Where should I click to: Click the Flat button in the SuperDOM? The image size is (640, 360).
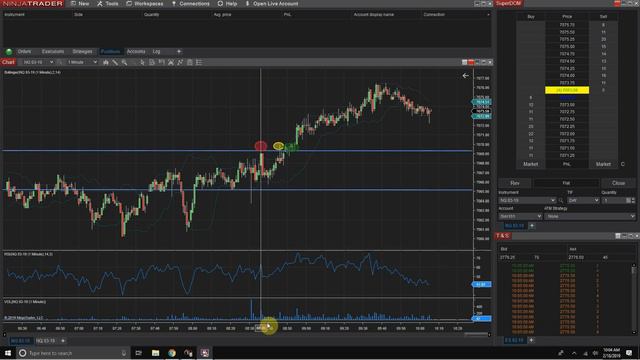[566, 183]
